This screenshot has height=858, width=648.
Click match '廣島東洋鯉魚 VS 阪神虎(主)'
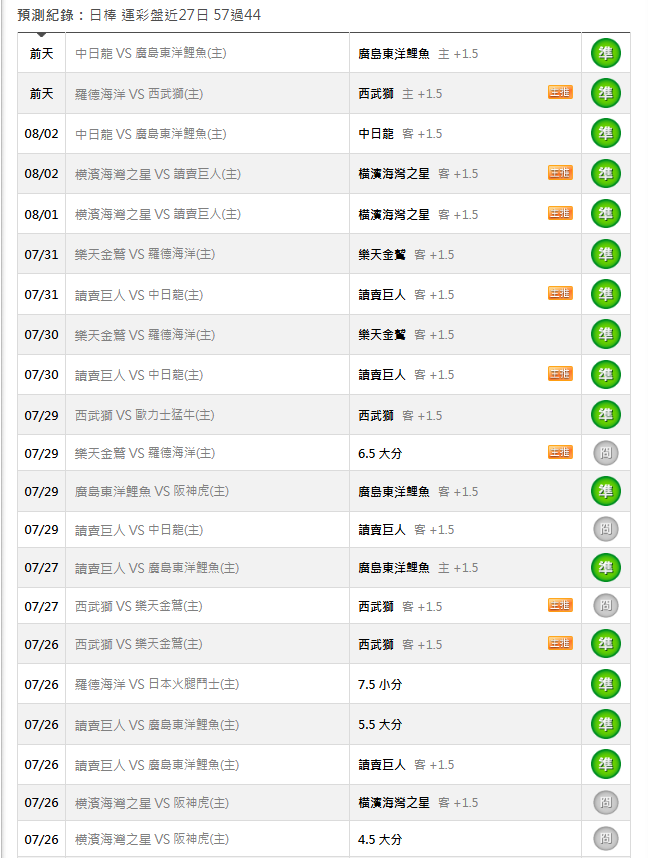[152, 491]
